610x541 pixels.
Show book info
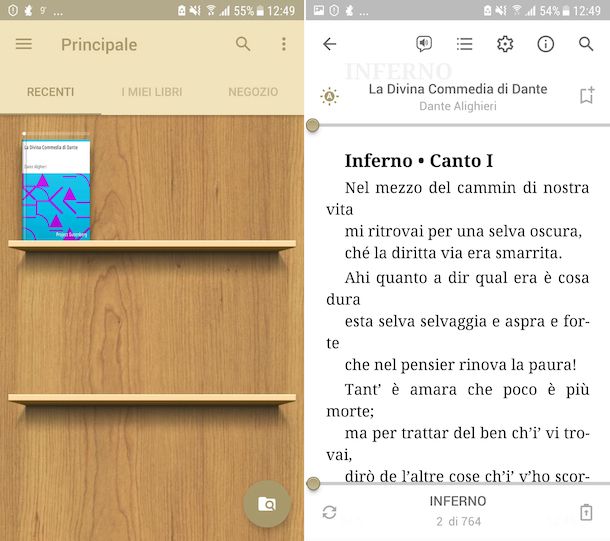tap(545, 44)
